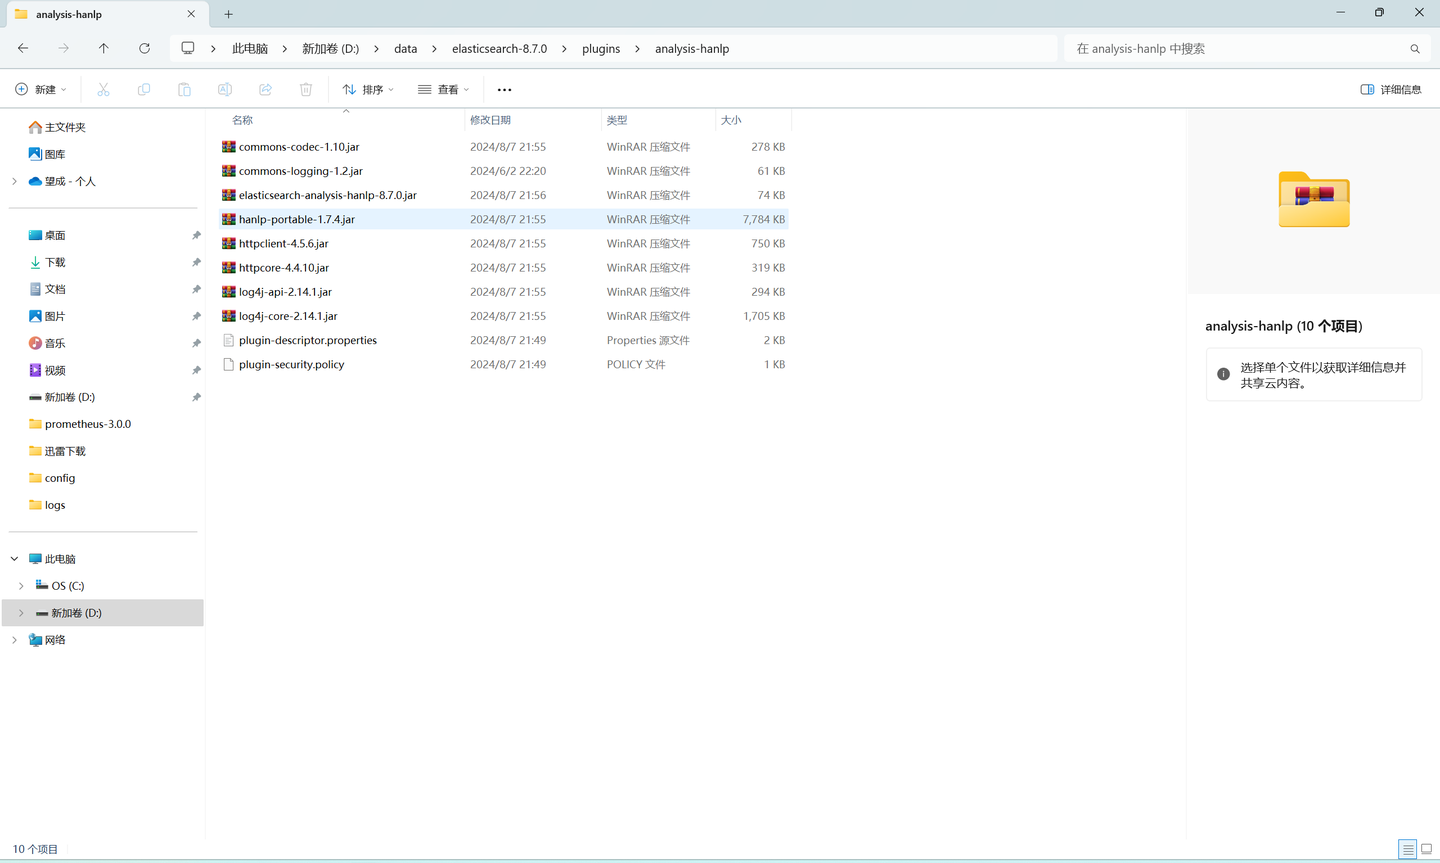The height and width of the screenshot is (863, 1440).
Task: Open the See more ... toolbar menu
Action: click(x=504, y=89)
